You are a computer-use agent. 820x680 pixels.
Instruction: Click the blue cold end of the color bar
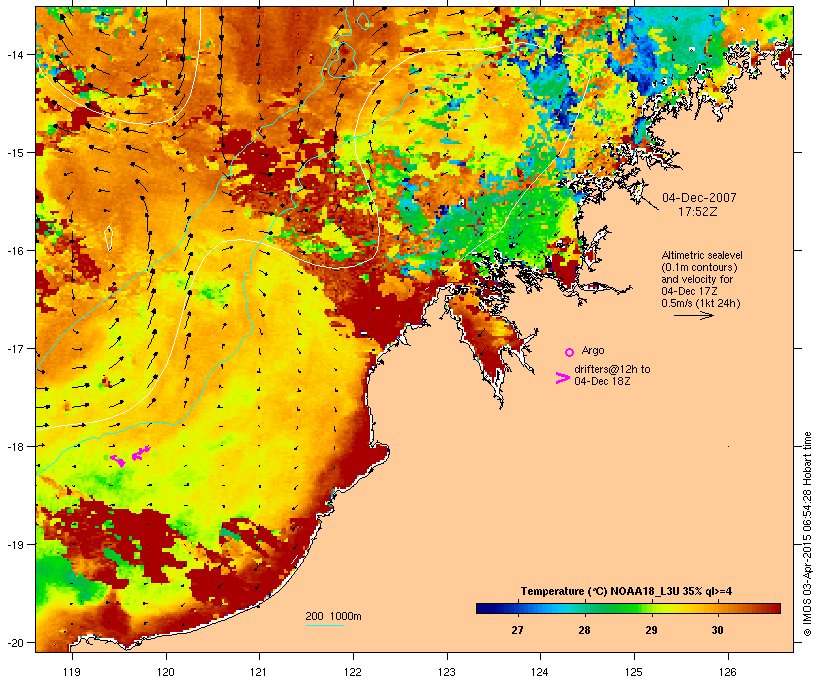point(486,608)
